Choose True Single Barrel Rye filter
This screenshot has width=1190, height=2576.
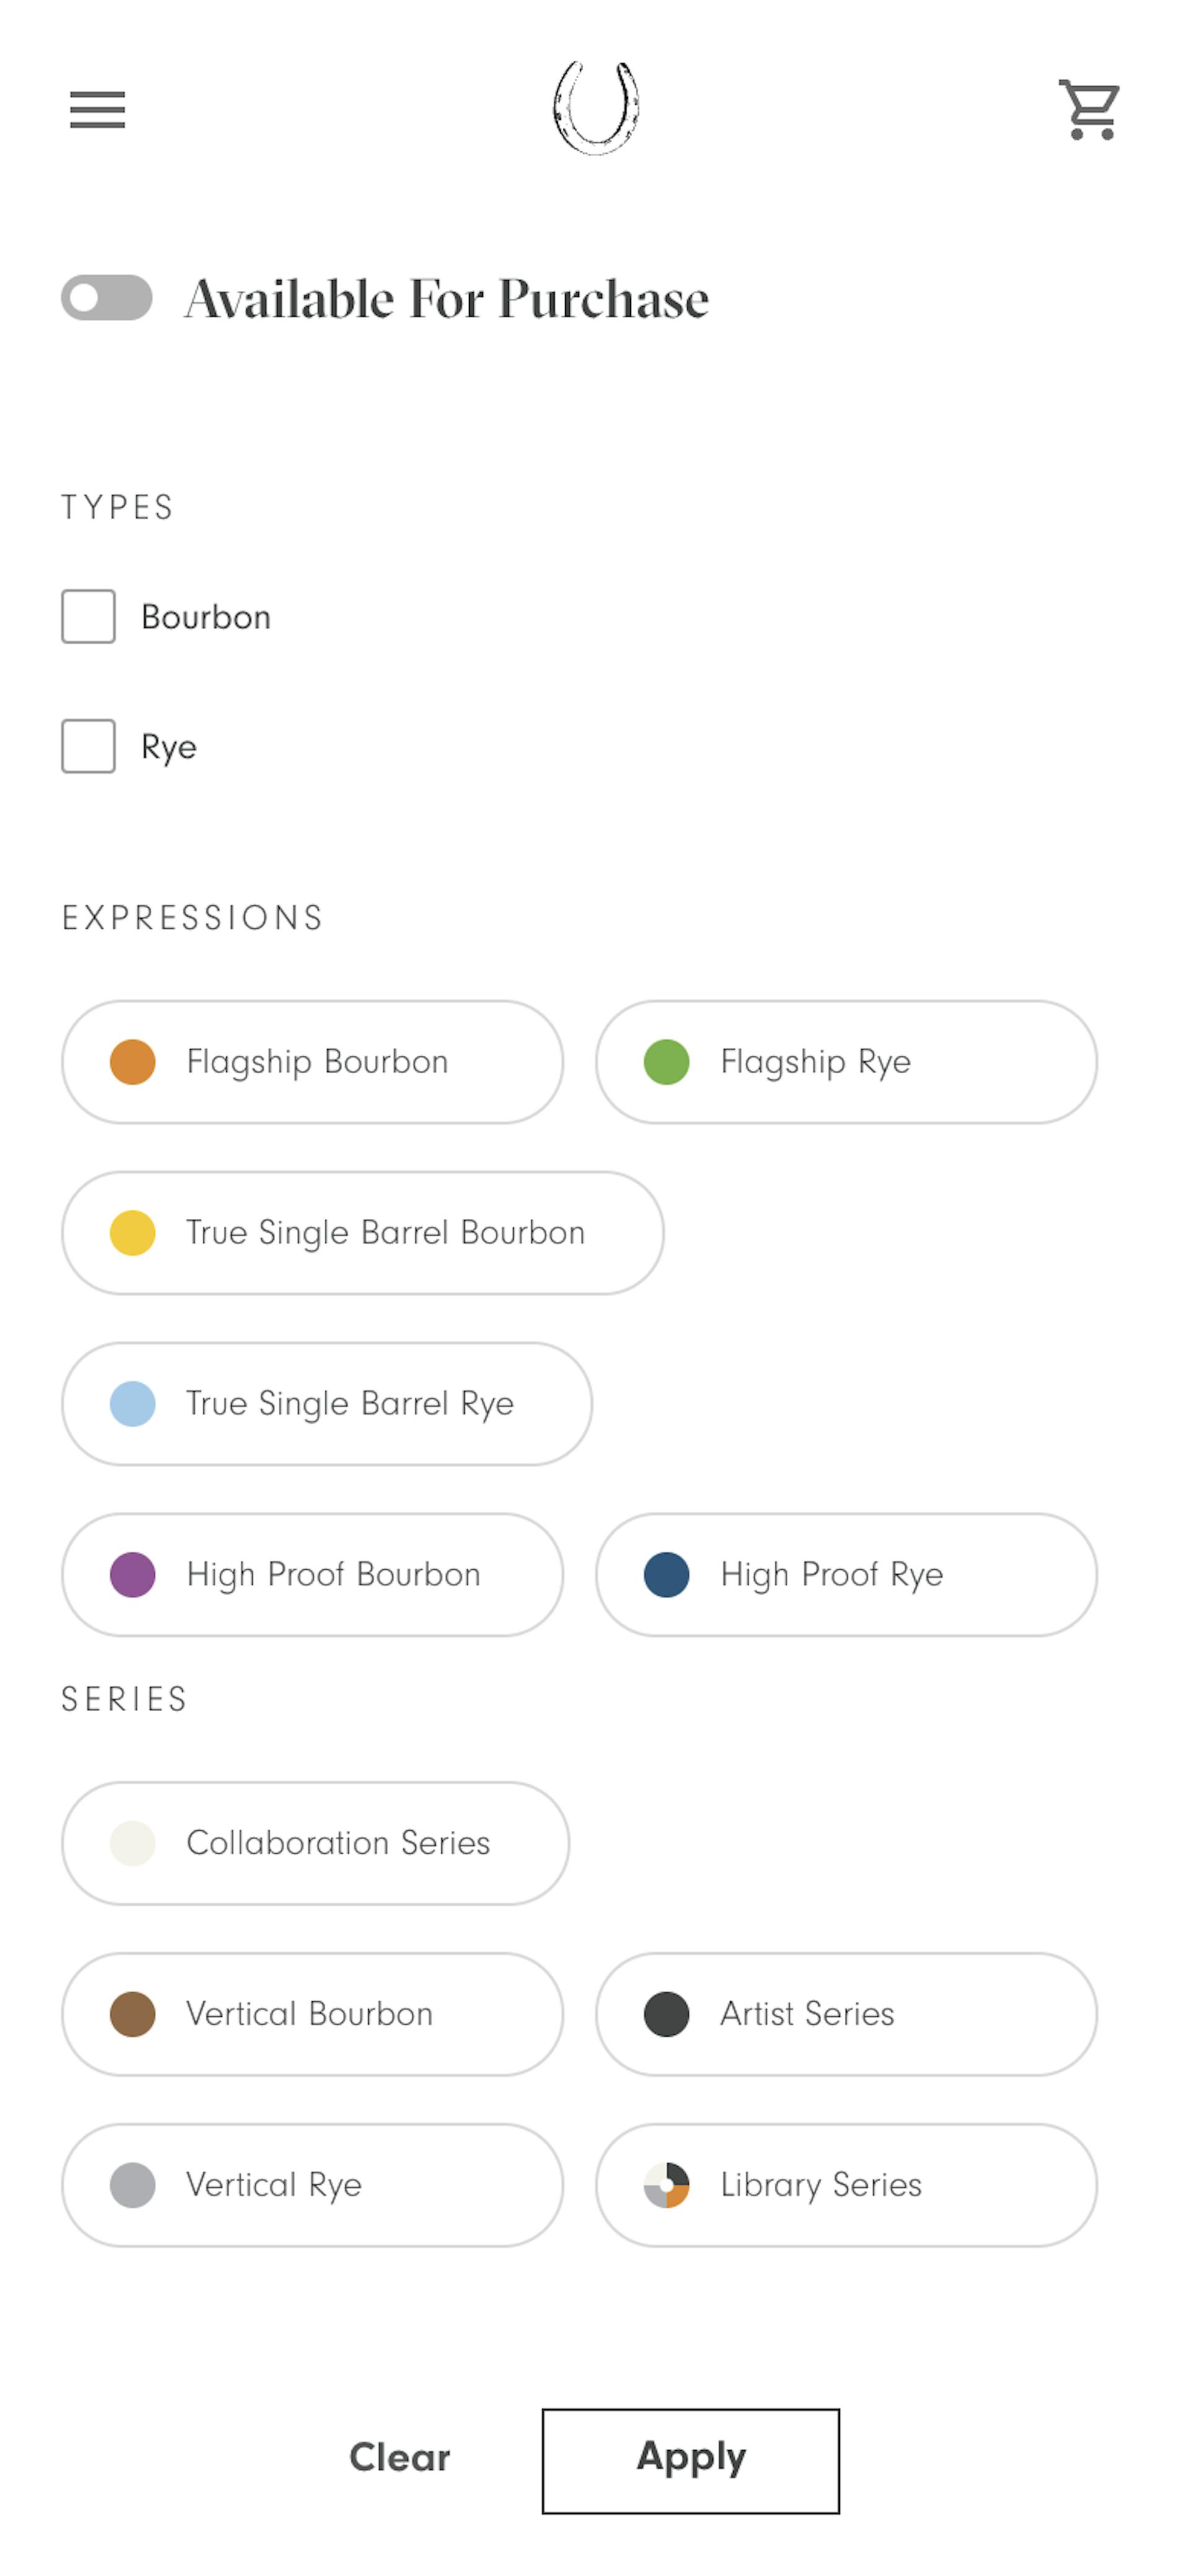(327, 1404)
